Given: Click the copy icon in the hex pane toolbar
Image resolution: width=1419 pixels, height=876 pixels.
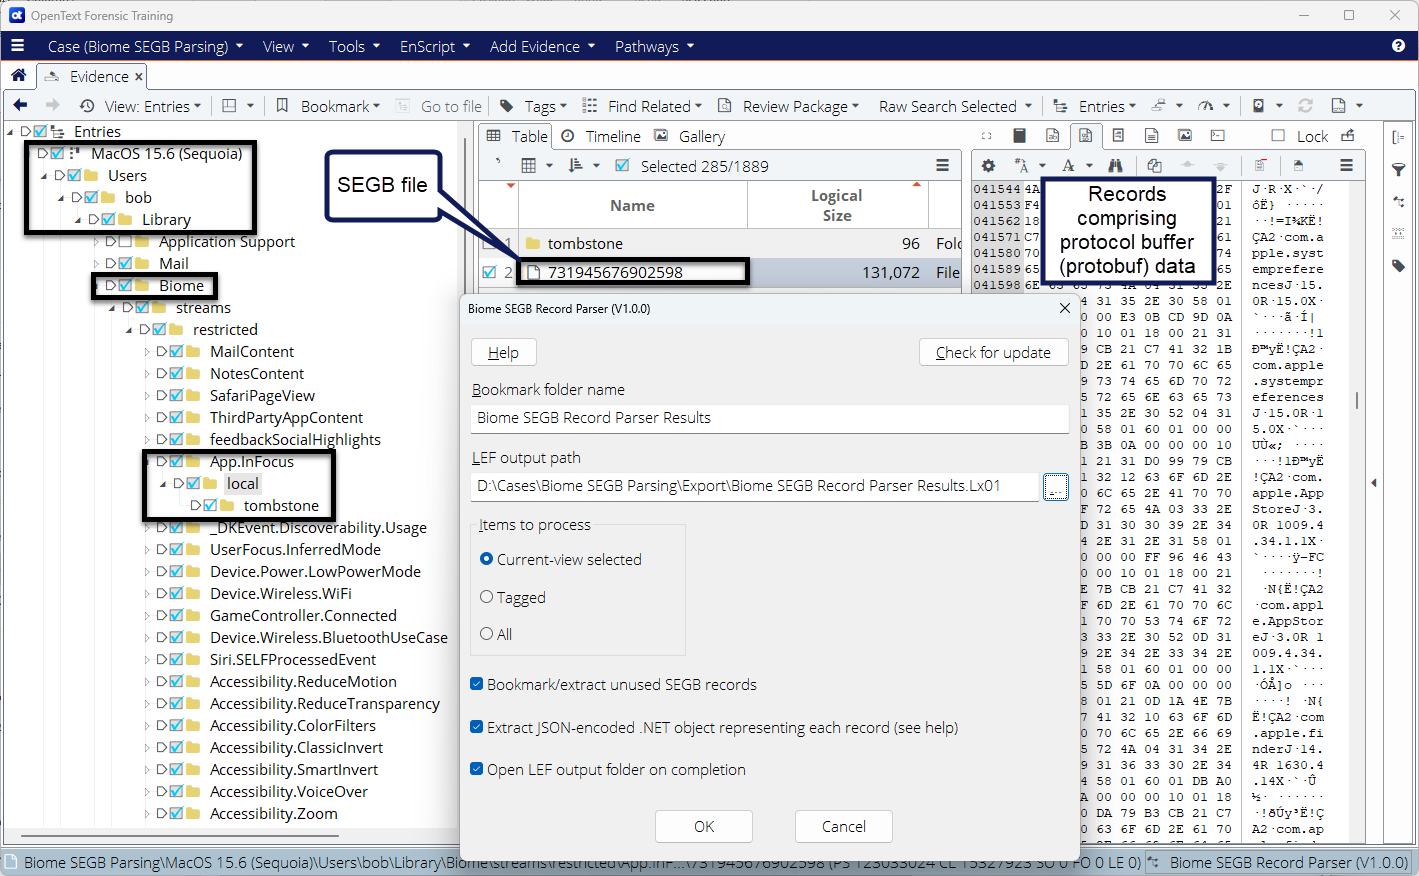Looking at the screenshot, I should [x=1154, y=165].
